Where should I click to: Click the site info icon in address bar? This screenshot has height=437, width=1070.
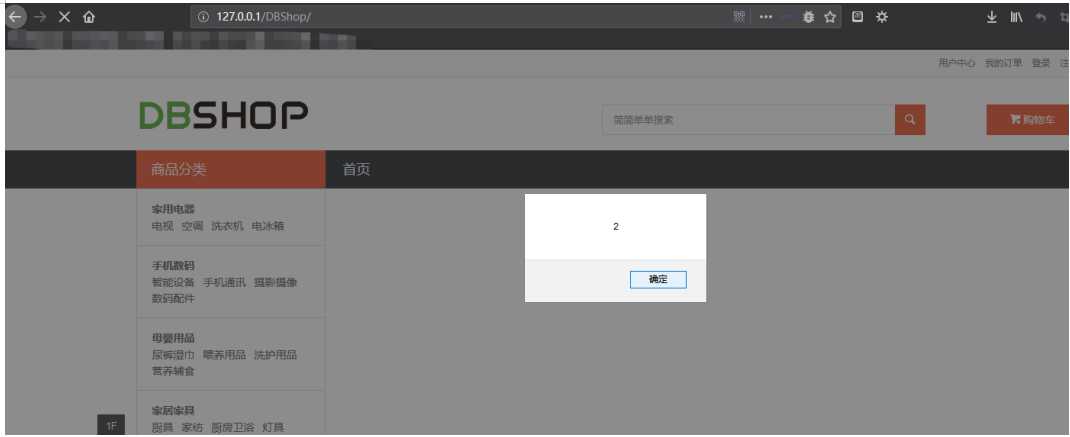pyautogui.click(x=203, y=18)
